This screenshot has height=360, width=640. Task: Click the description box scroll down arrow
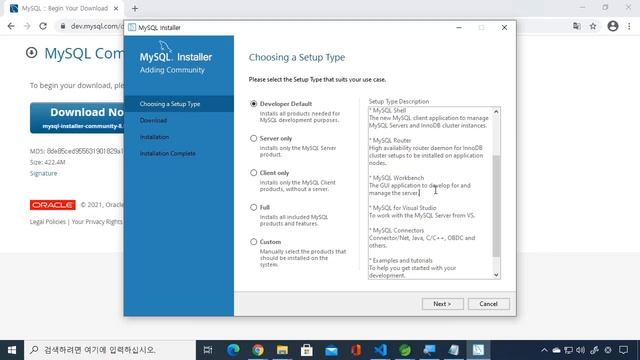pos(496,275)
